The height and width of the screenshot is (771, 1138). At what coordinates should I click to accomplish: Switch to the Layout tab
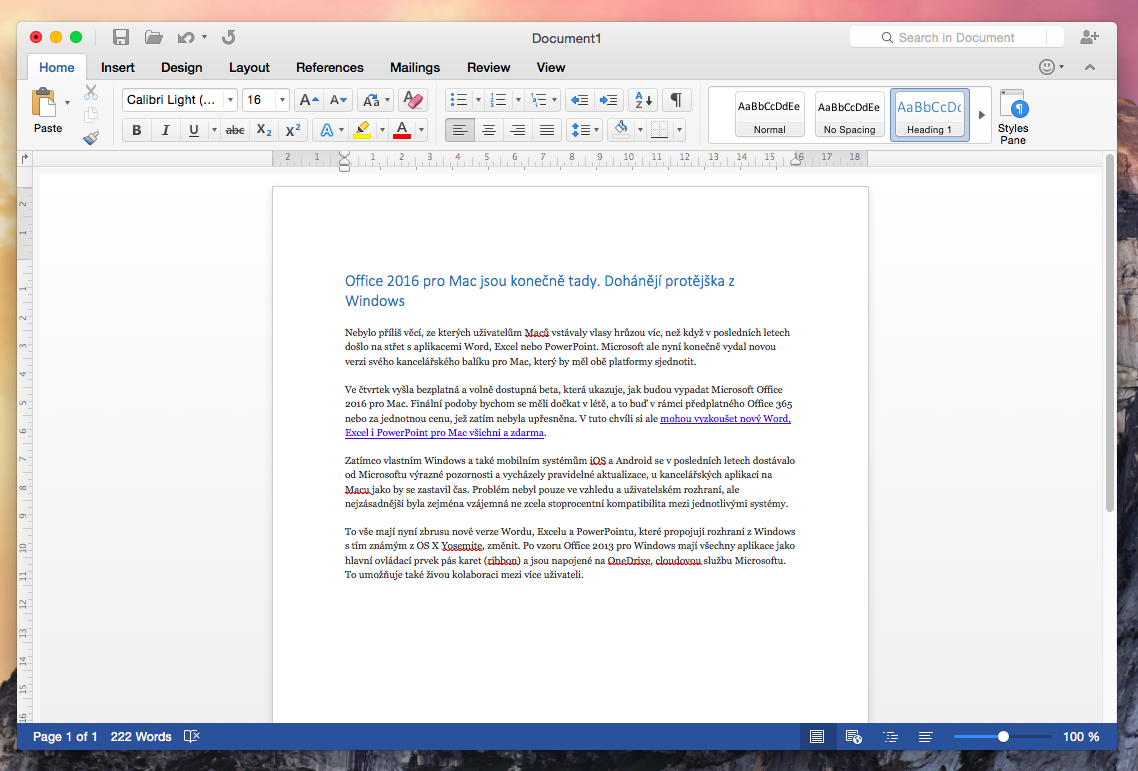click(249, 68)
